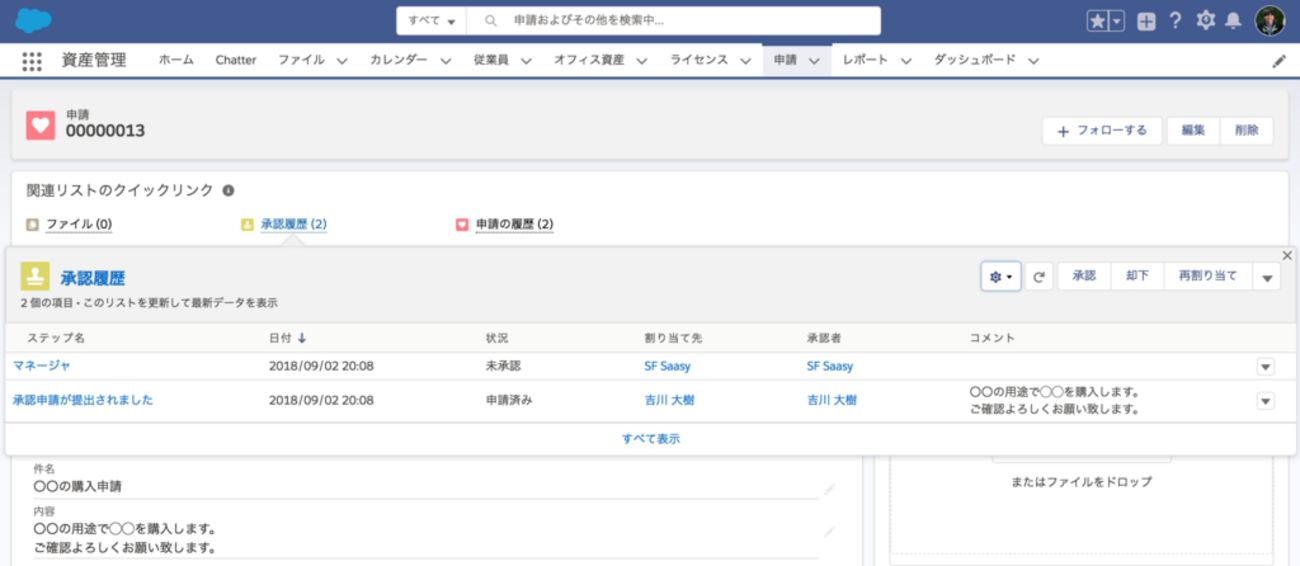Click the 却下 button
The height and width of the screenshot is (566, 1300).
1137,276
